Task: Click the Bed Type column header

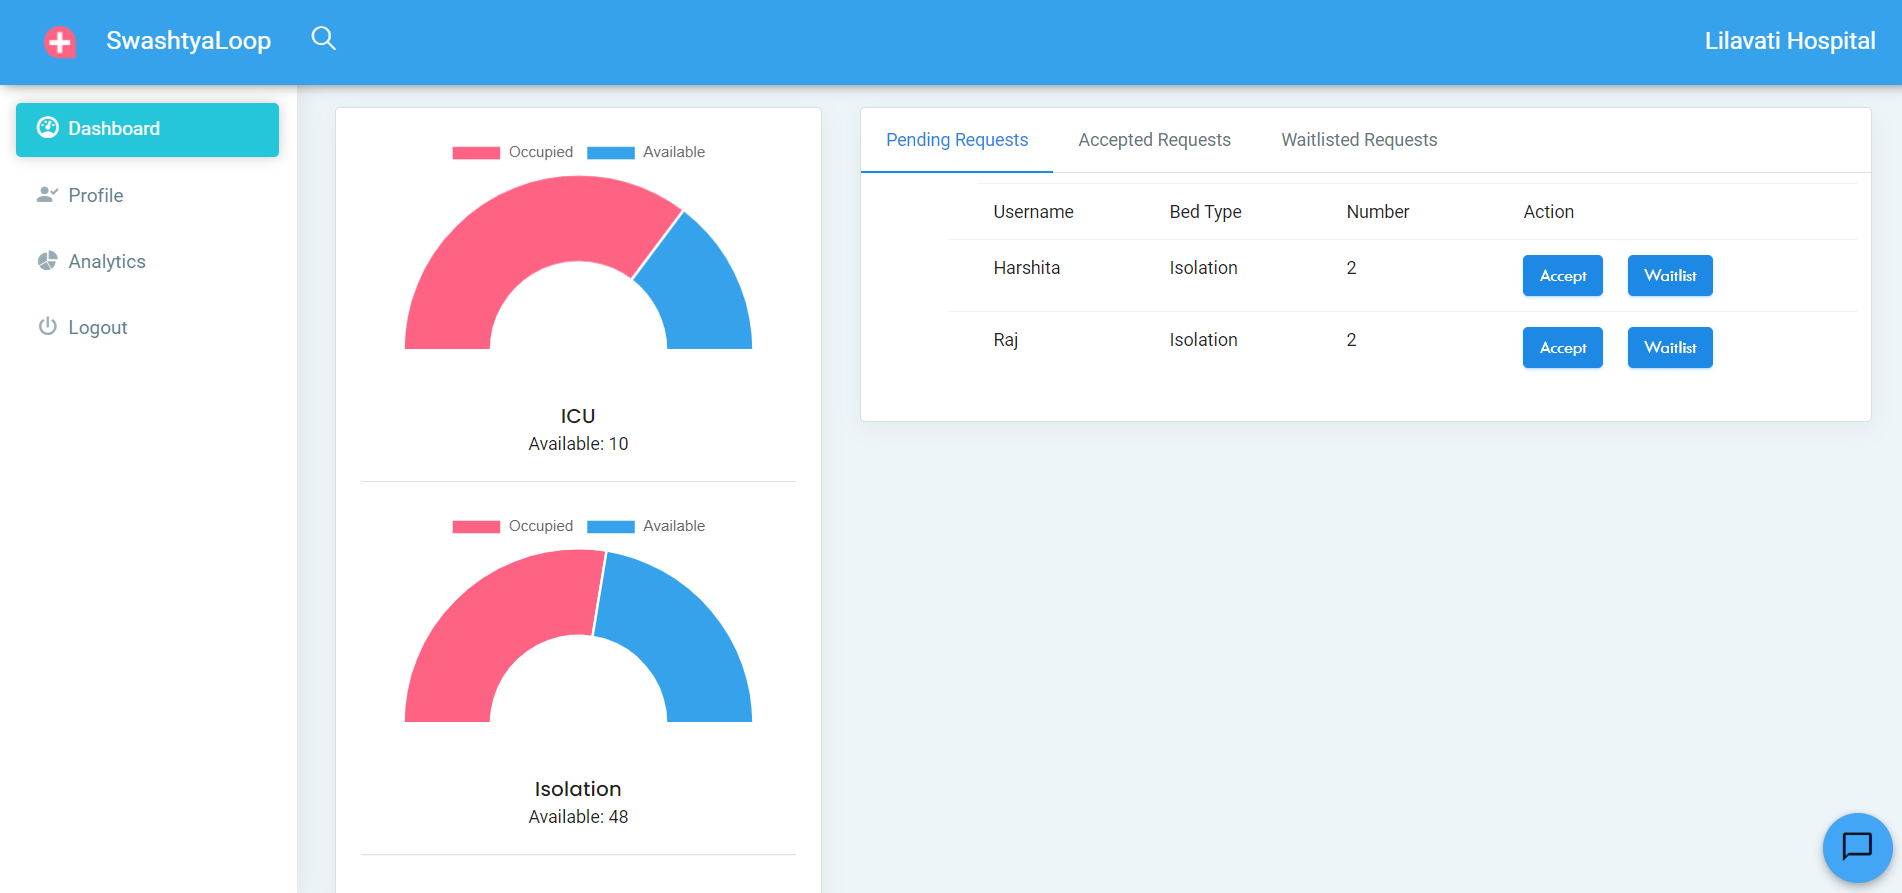Action: [x=1205, y=212]
